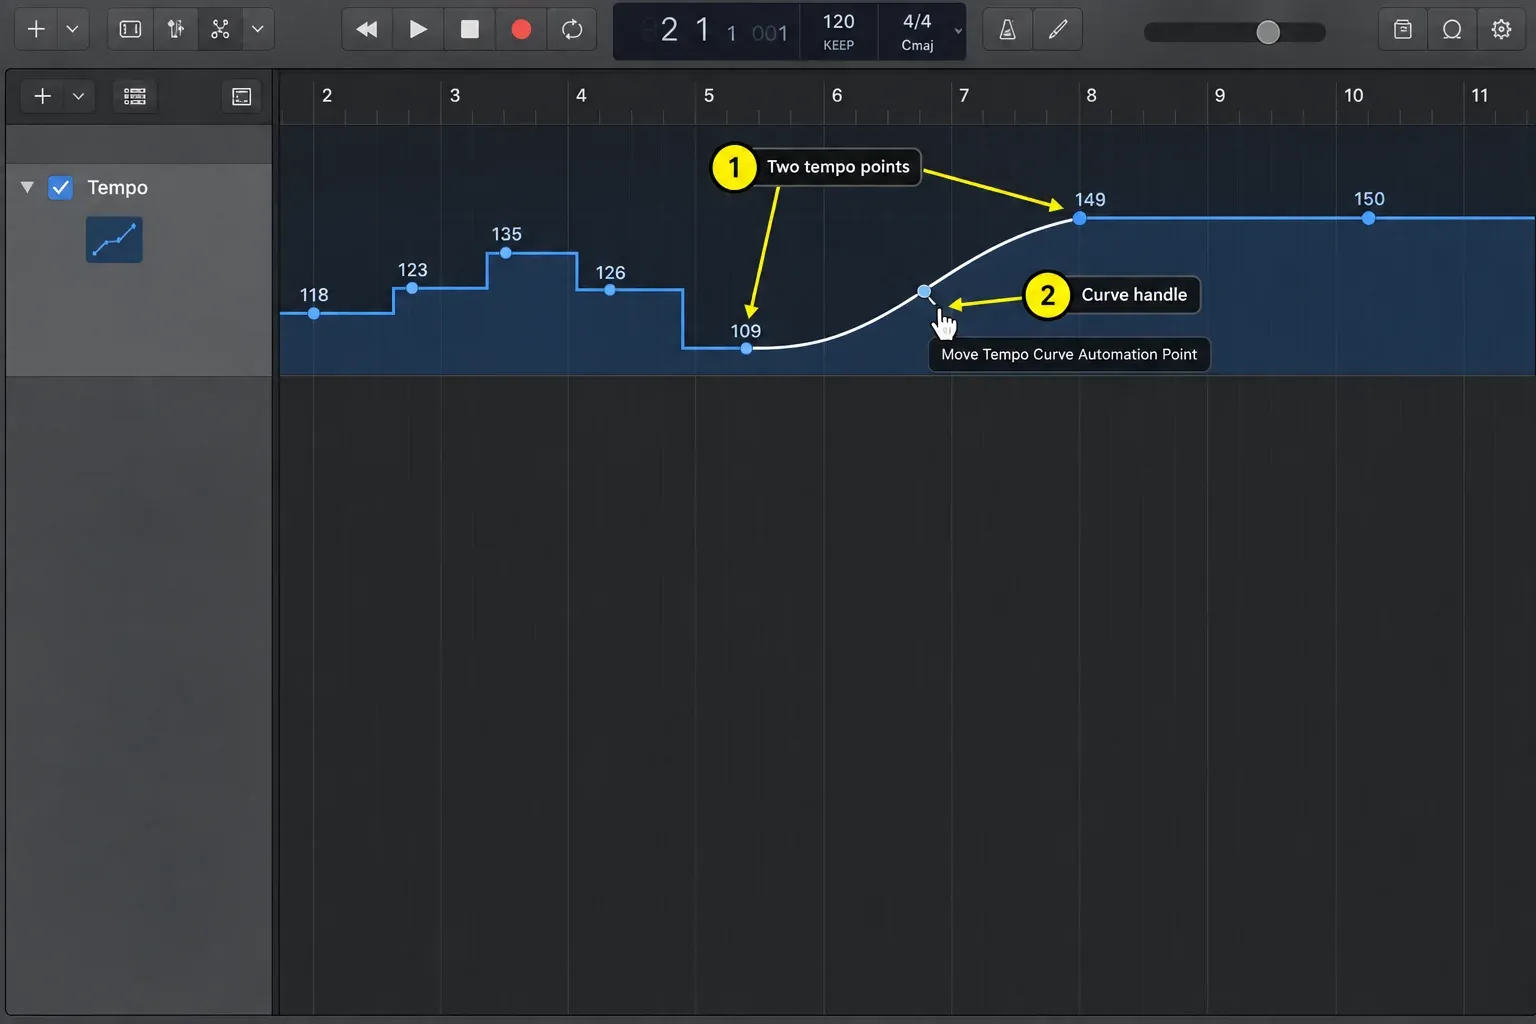The width and height of the screenshot is (1536, 1024).
Task: Select the 123 tempo point
Action: click(412, 288)
